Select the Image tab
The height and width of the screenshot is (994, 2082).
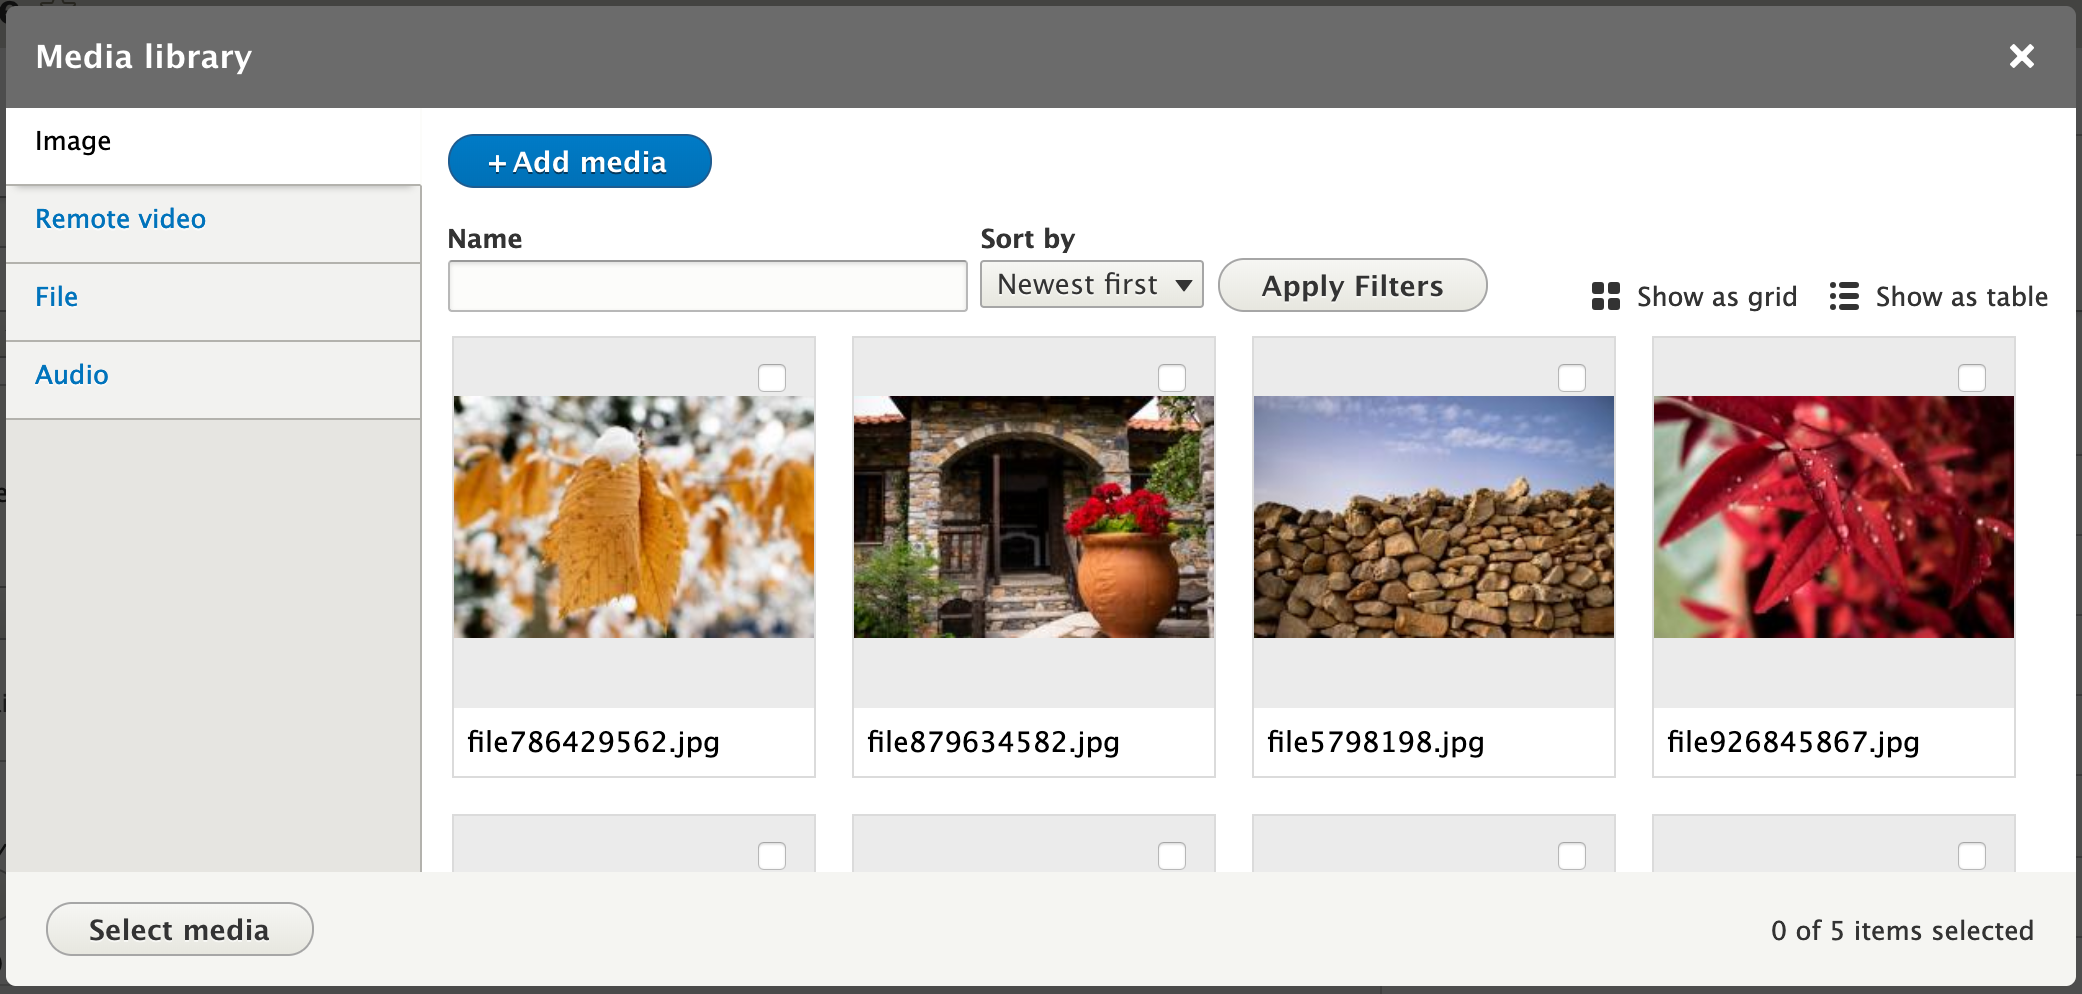[x=73, y=141]
